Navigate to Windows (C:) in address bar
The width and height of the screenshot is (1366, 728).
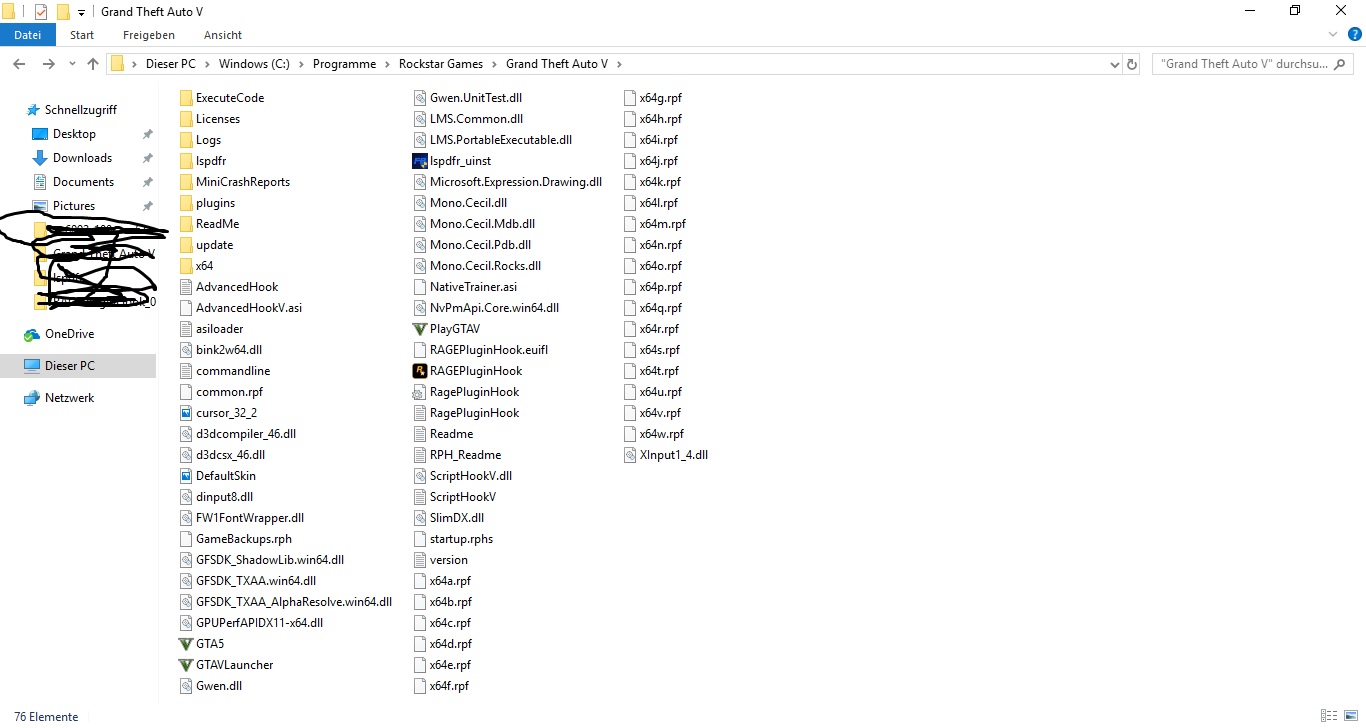(254, 64)
